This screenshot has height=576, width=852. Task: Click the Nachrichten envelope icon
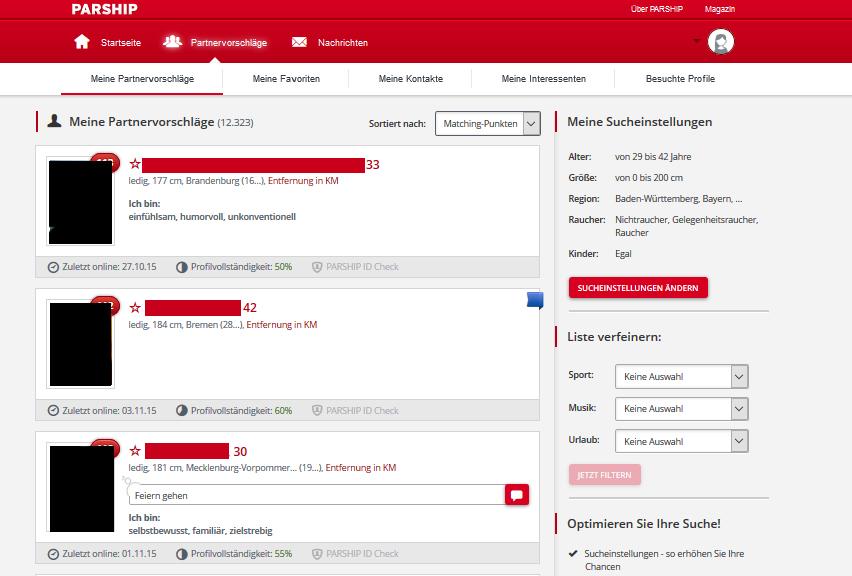pos(299,42)
